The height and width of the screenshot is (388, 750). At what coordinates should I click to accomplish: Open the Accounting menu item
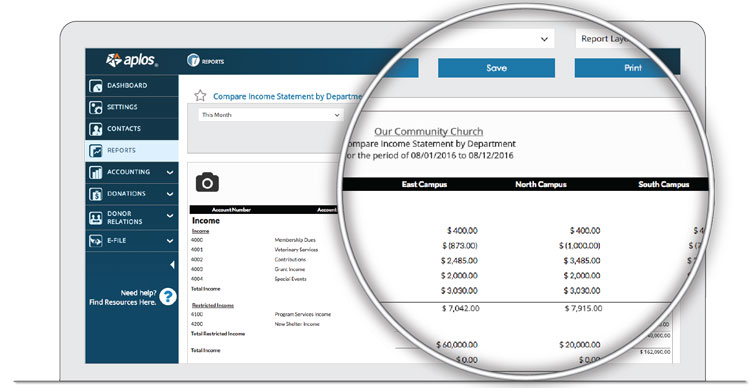pyautogui.click(x=132, y=172)
